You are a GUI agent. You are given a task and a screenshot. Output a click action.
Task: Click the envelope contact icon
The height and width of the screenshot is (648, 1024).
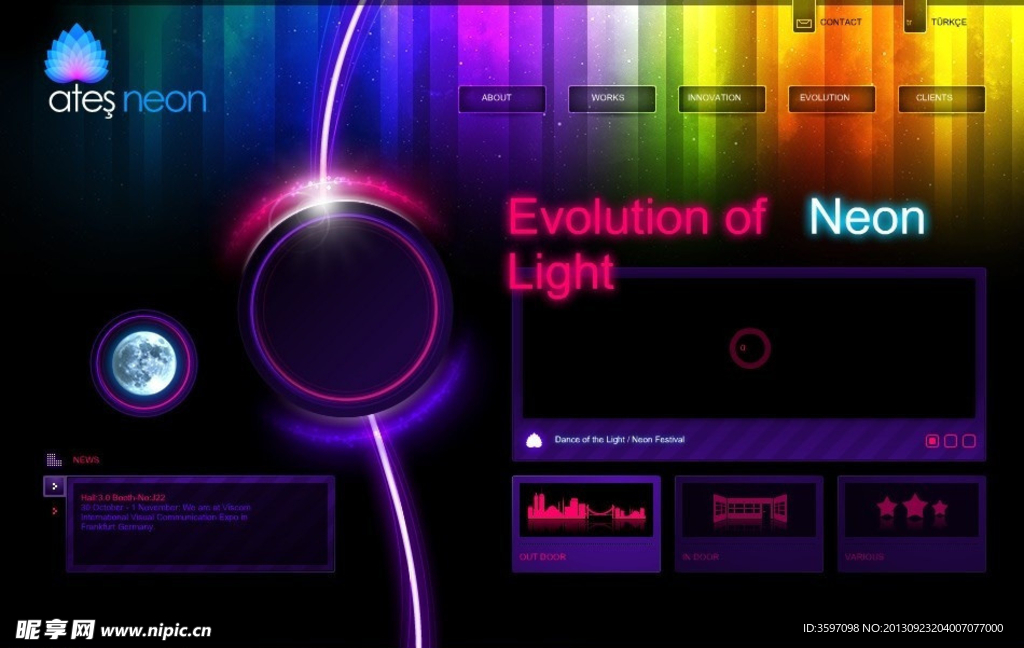coord(804,24)
